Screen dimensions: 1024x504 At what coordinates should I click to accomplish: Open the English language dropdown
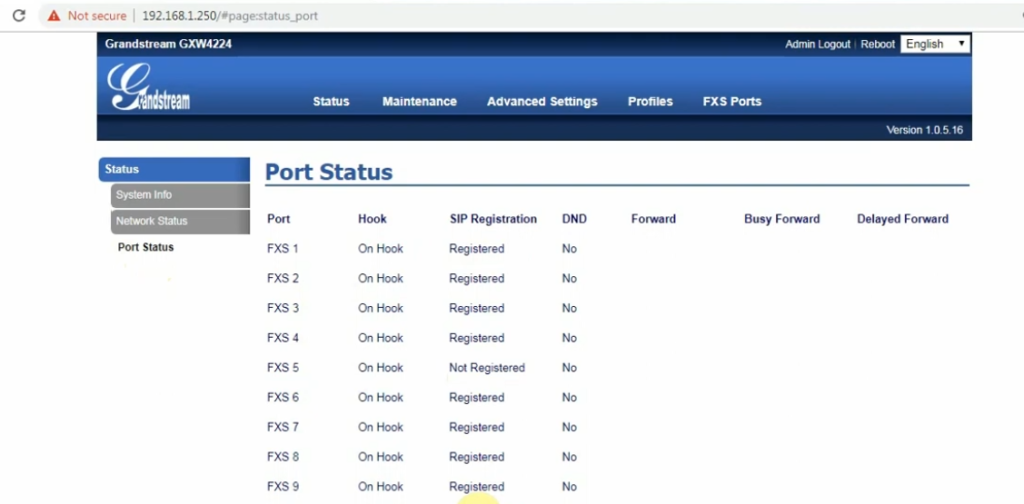935,44
